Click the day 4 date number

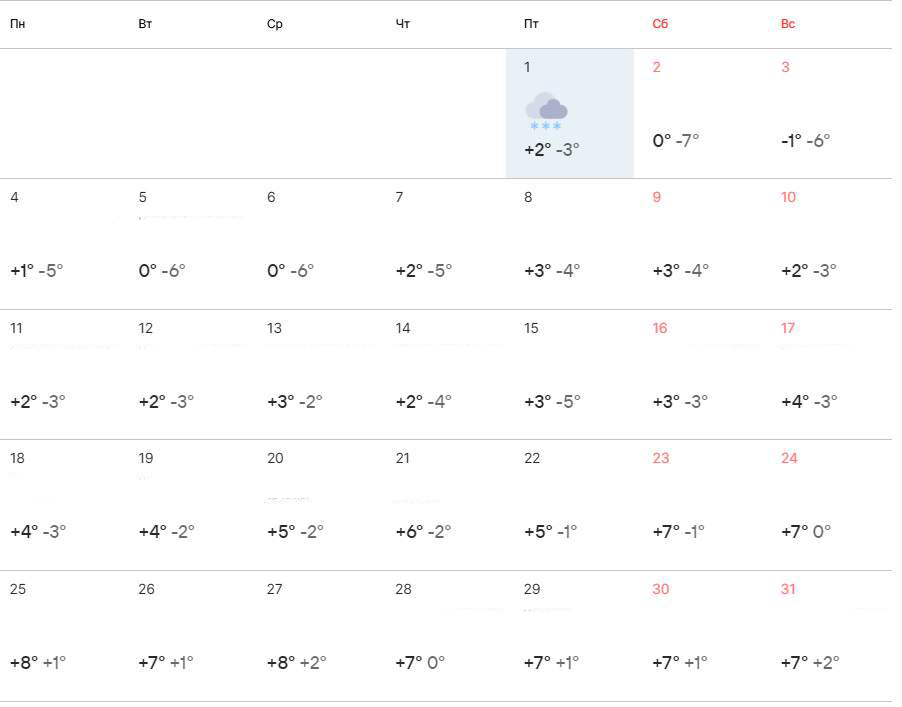14,197
